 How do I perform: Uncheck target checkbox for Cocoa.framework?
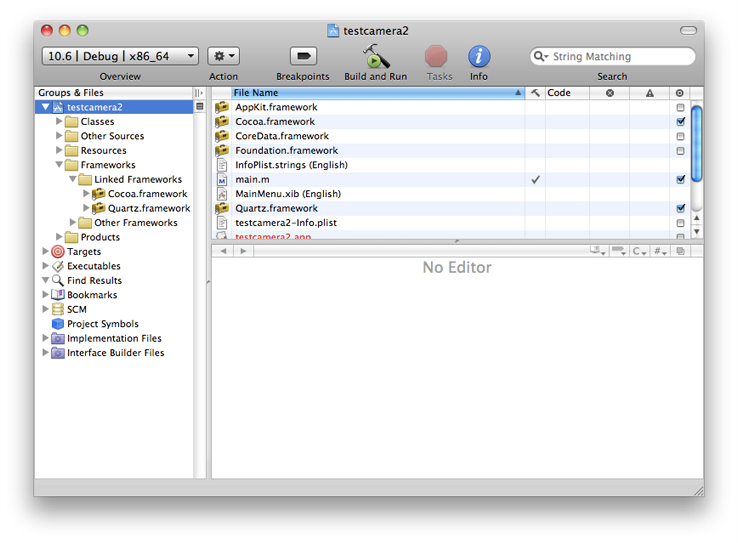point(681,122)
